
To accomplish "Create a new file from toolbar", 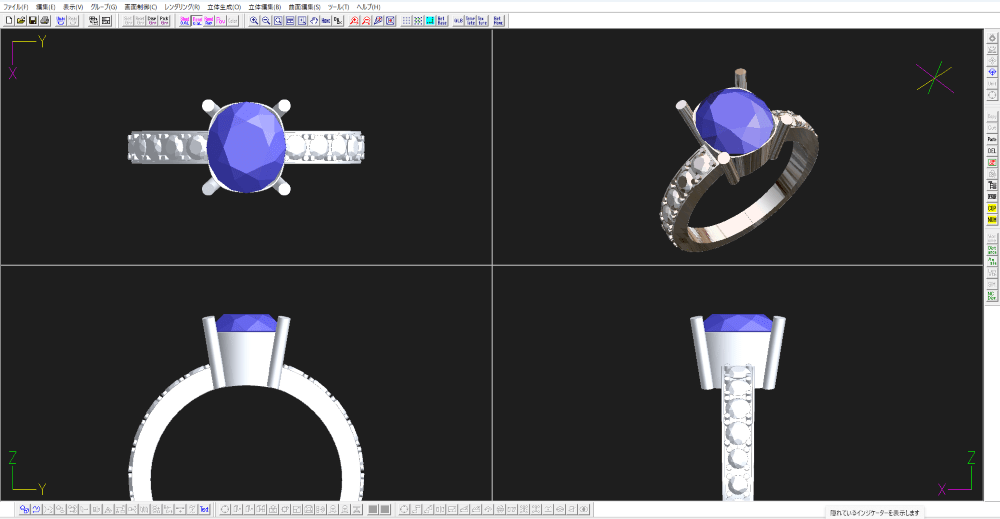I will point(9,20).
